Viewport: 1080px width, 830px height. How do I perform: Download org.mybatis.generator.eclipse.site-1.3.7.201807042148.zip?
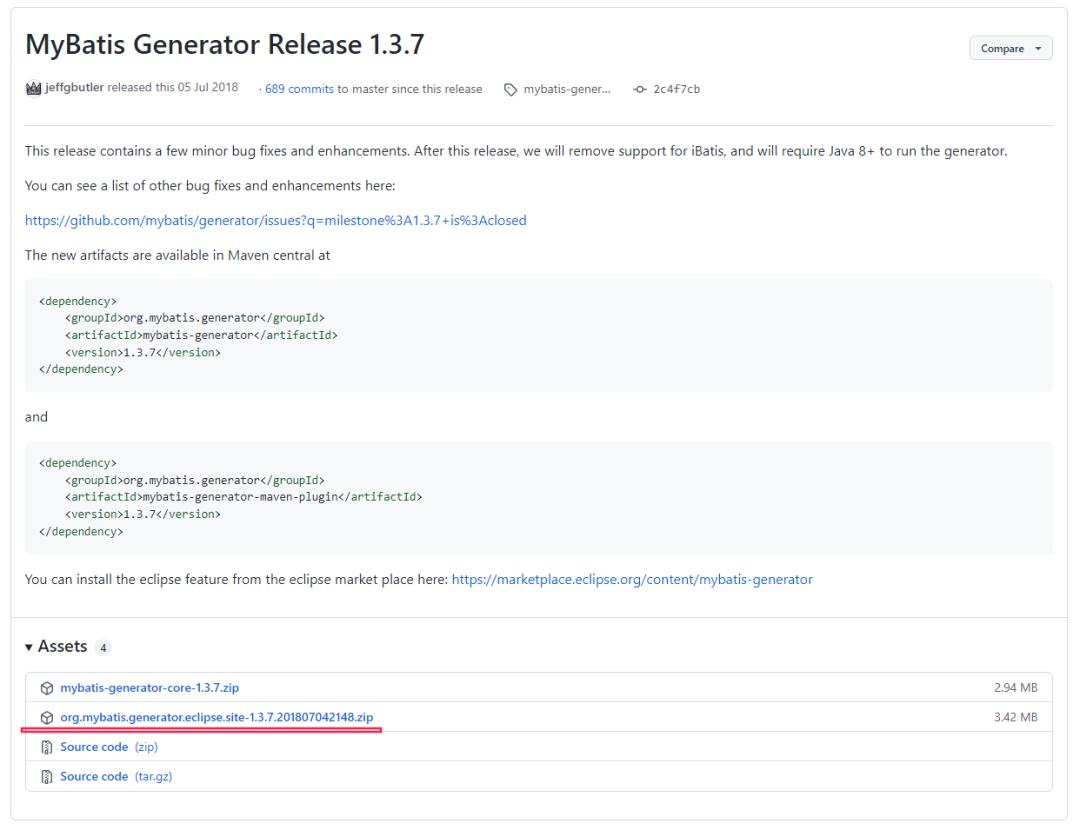point(217,717)
